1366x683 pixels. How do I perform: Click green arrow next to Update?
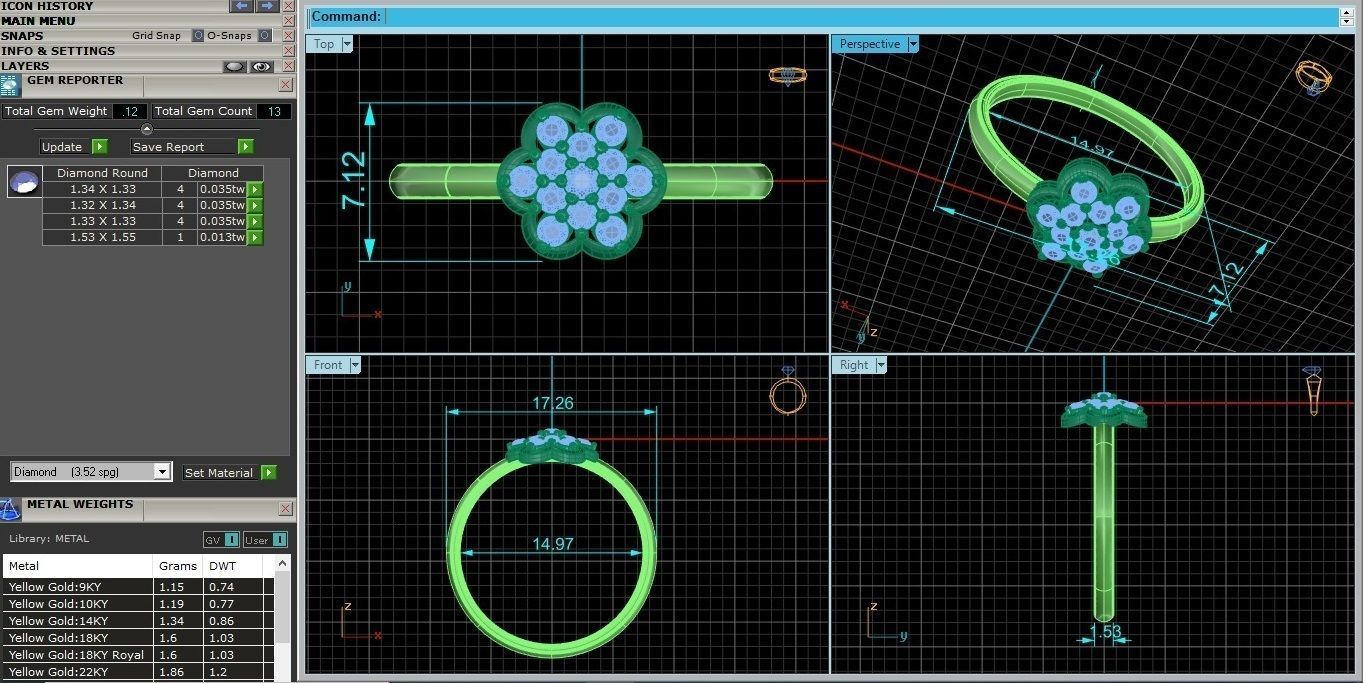[99, 147]
